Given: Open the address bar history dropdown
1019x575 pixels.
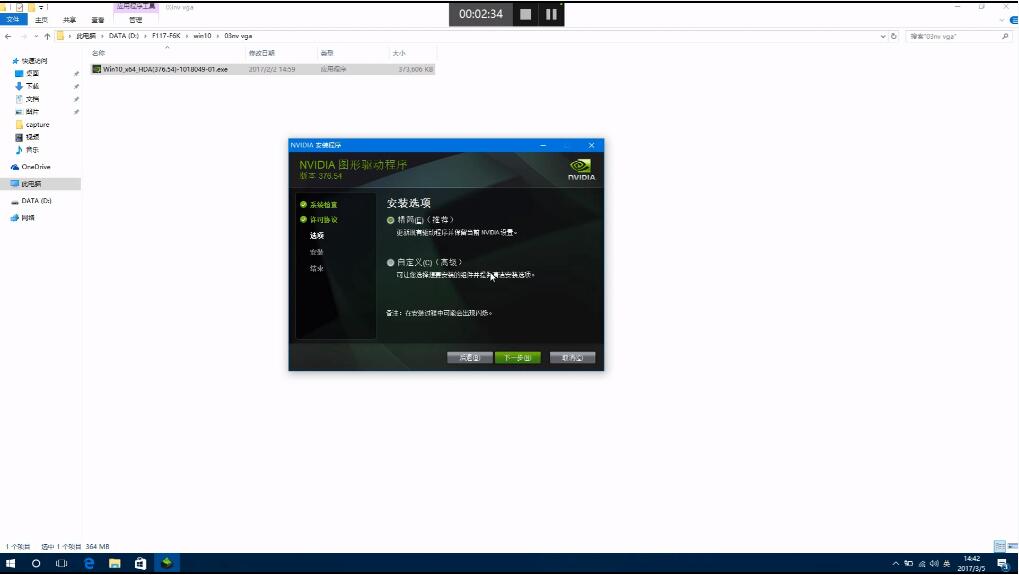Looking at the screenshot, I should 883,37.
